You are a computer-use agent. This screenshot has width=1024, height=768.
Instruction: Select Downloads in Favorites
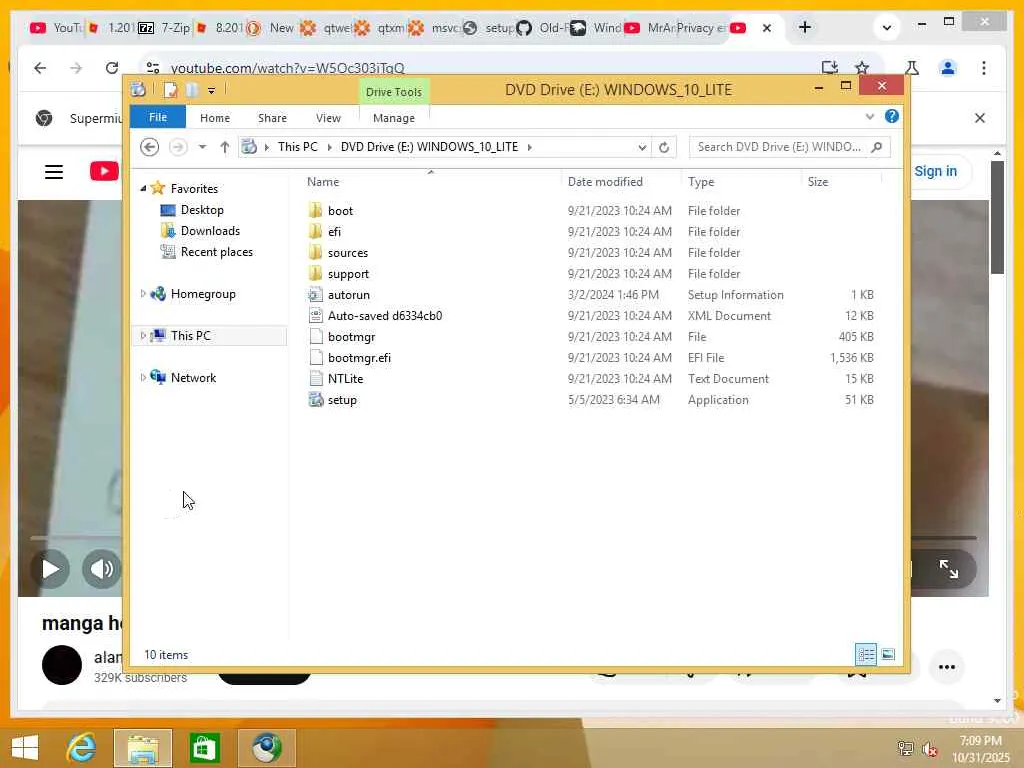coord(210,231)
